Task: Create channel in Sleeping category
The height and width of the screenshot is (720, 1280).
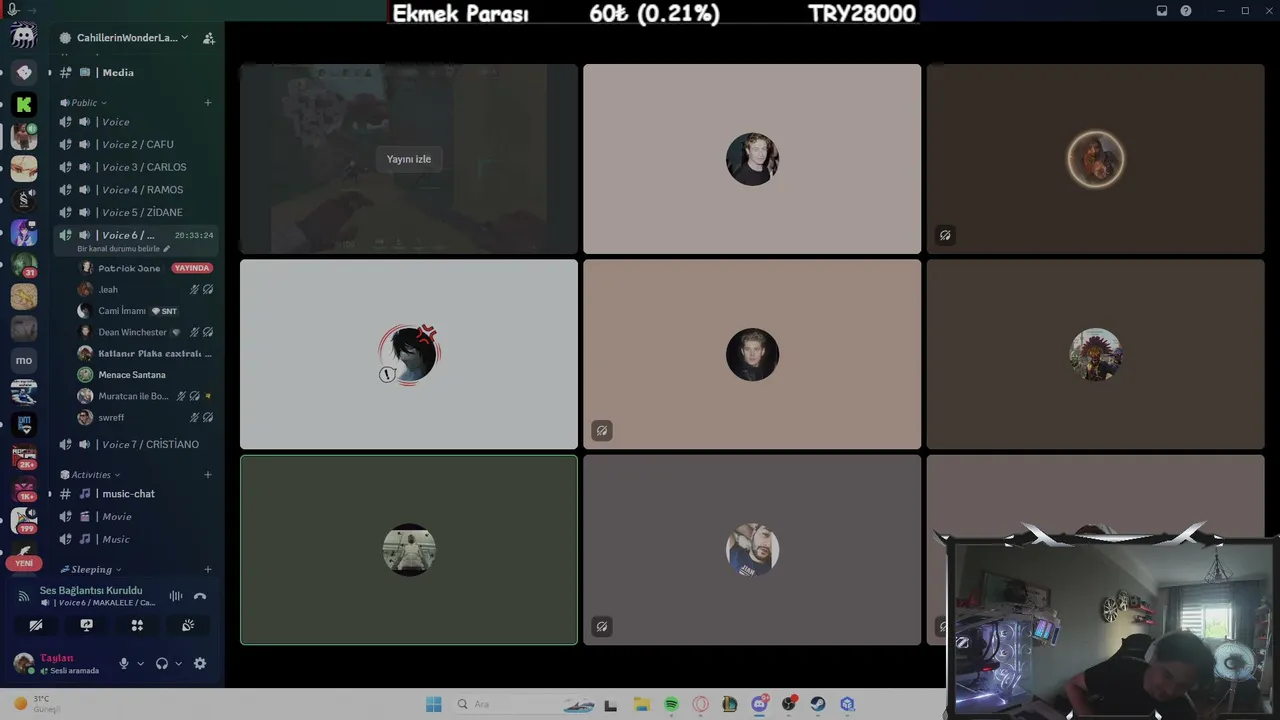Action: (x=208, y=569)
